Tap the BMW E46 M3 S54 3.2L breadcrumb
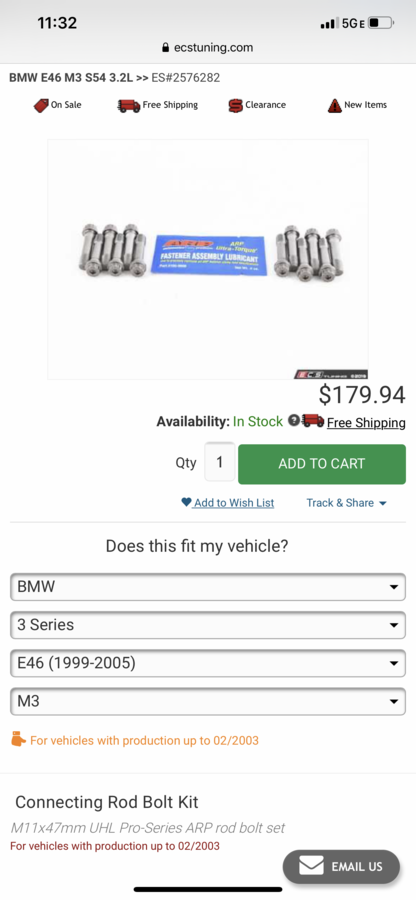 [x=71, y=77]
